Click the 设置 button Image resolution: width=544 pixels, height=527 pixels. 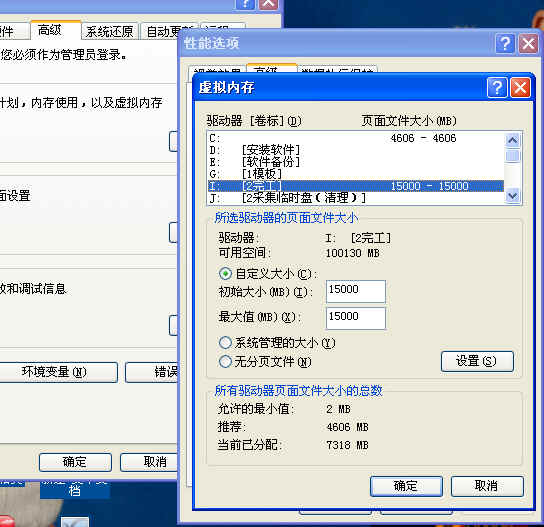pos(477,361)
